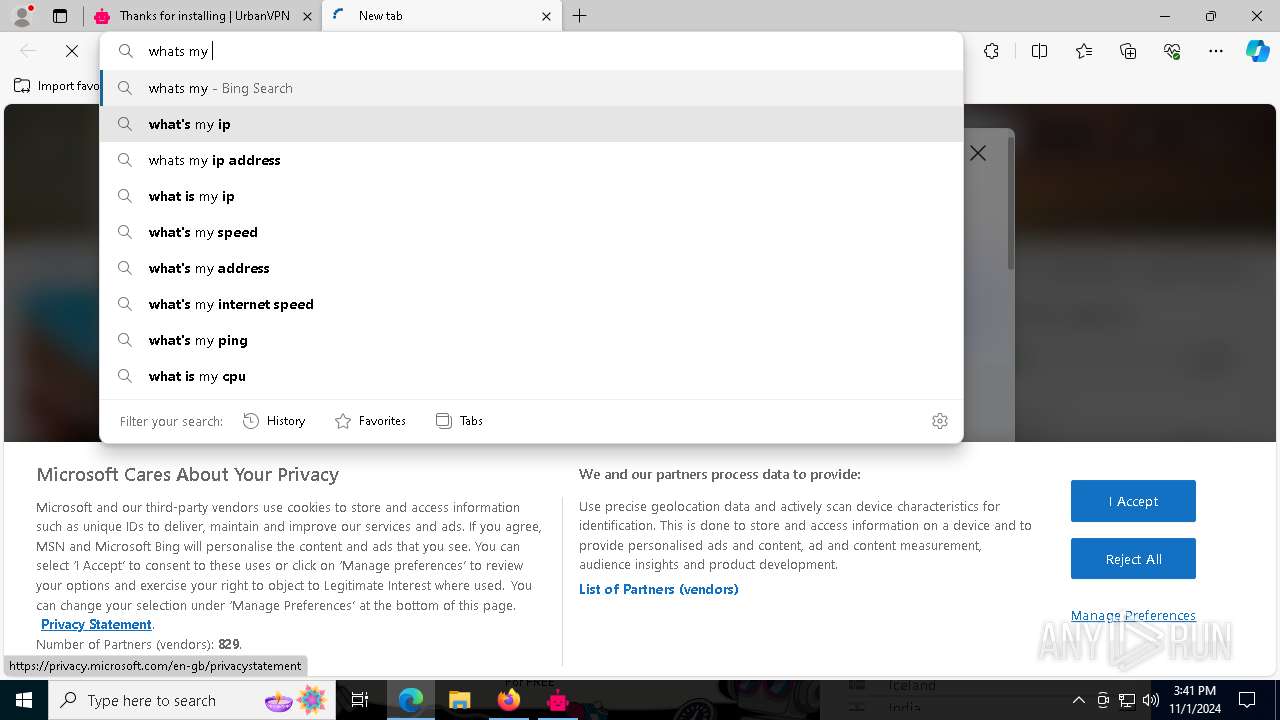
Task: Open the notification center icon
Action: coord(1247,700)
